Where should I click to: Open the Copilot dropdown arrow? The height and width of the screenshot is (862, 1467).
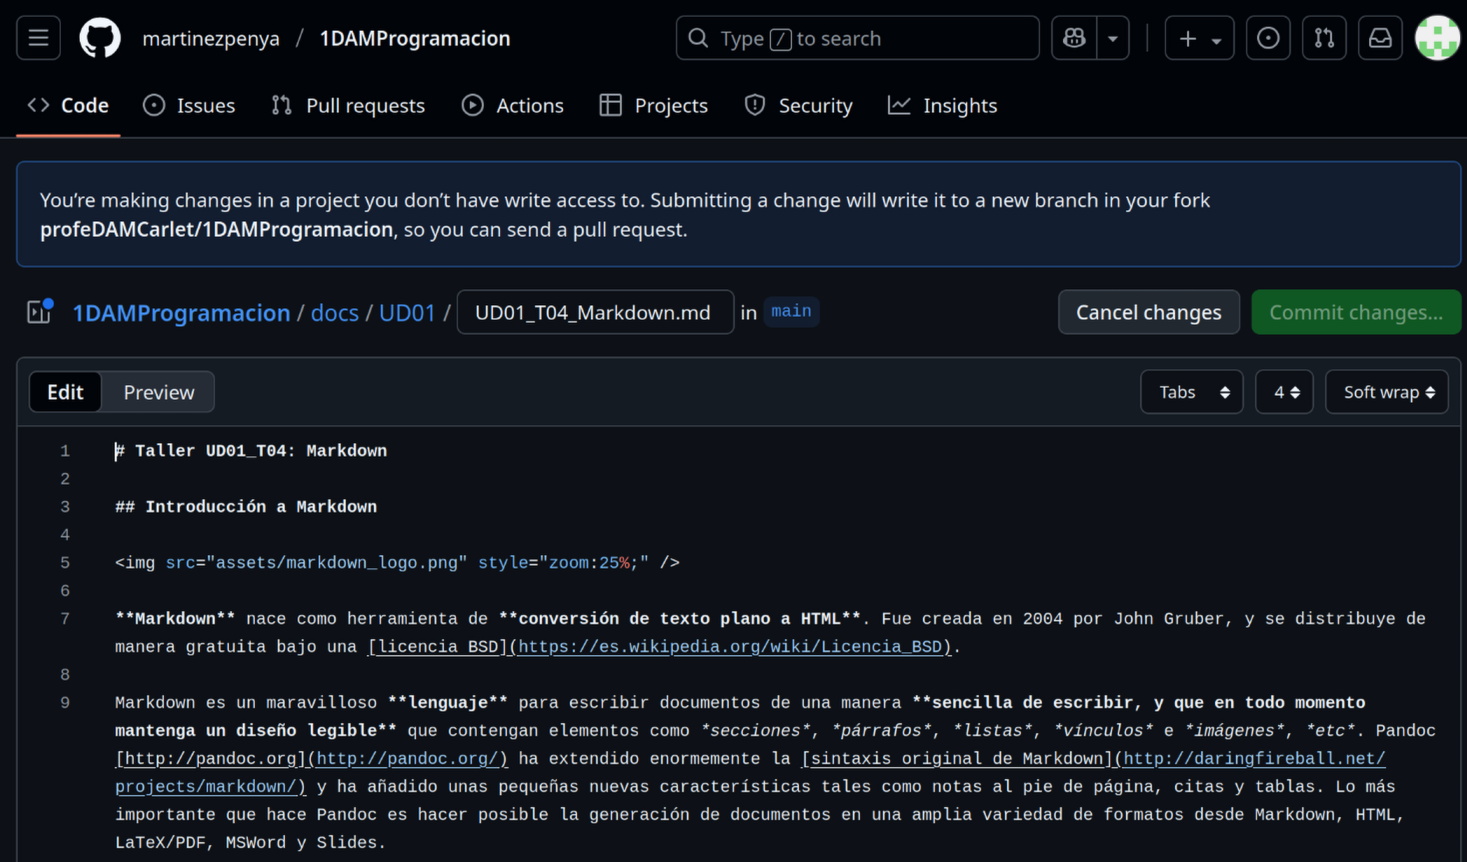click(1112, 38)
